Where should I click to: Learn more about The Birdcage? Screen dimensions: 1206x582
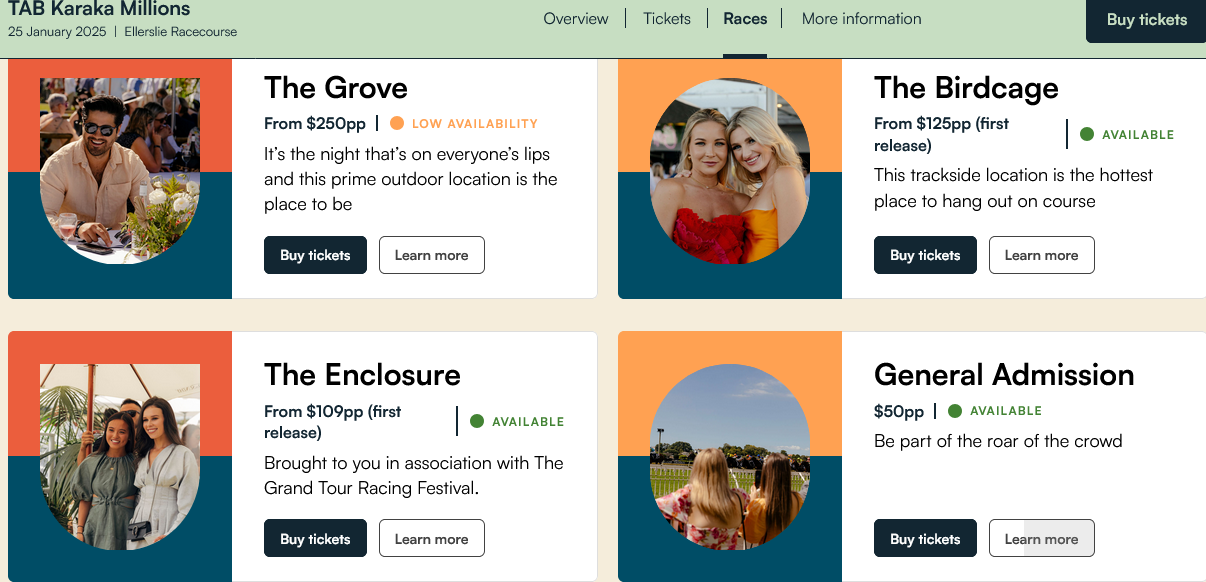(1041, 255)
